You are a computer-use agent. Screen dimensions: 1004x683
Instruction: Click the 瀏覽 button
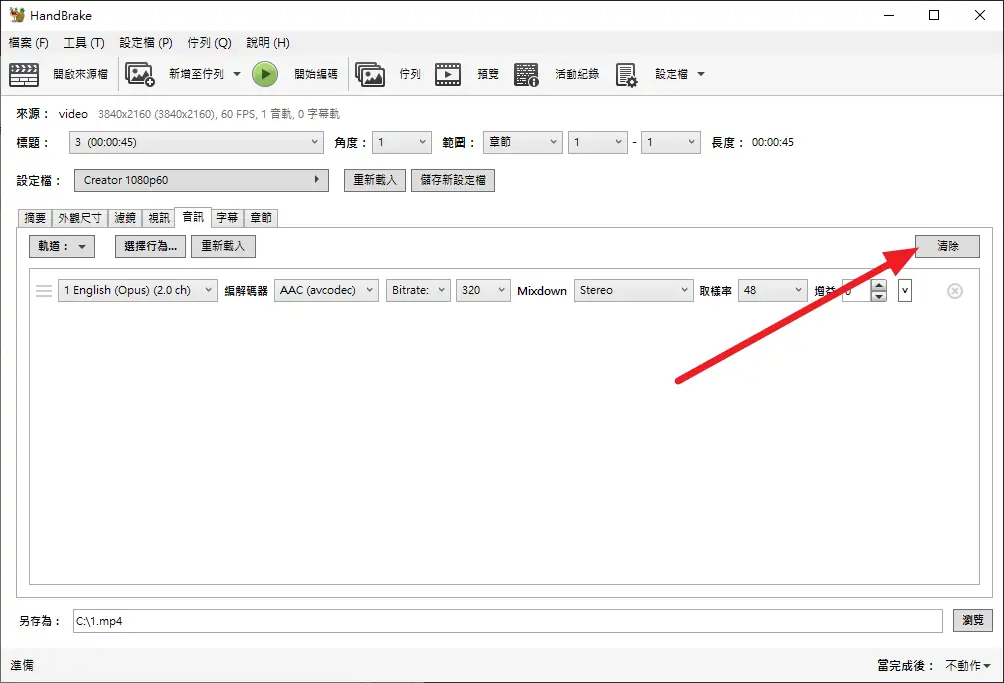972,620
